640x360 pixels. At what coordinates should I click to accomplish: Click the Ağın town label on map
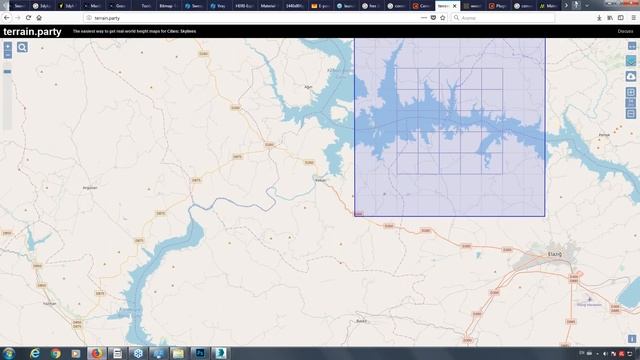pyautogui.click(x=308, y=87)
